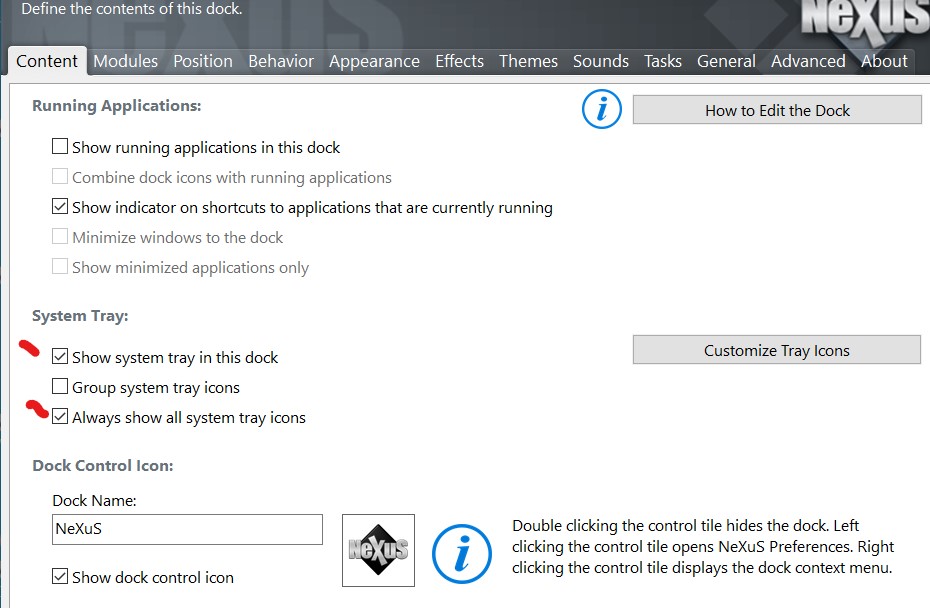
Task: Select the Appearance tab
Action: 374,61
